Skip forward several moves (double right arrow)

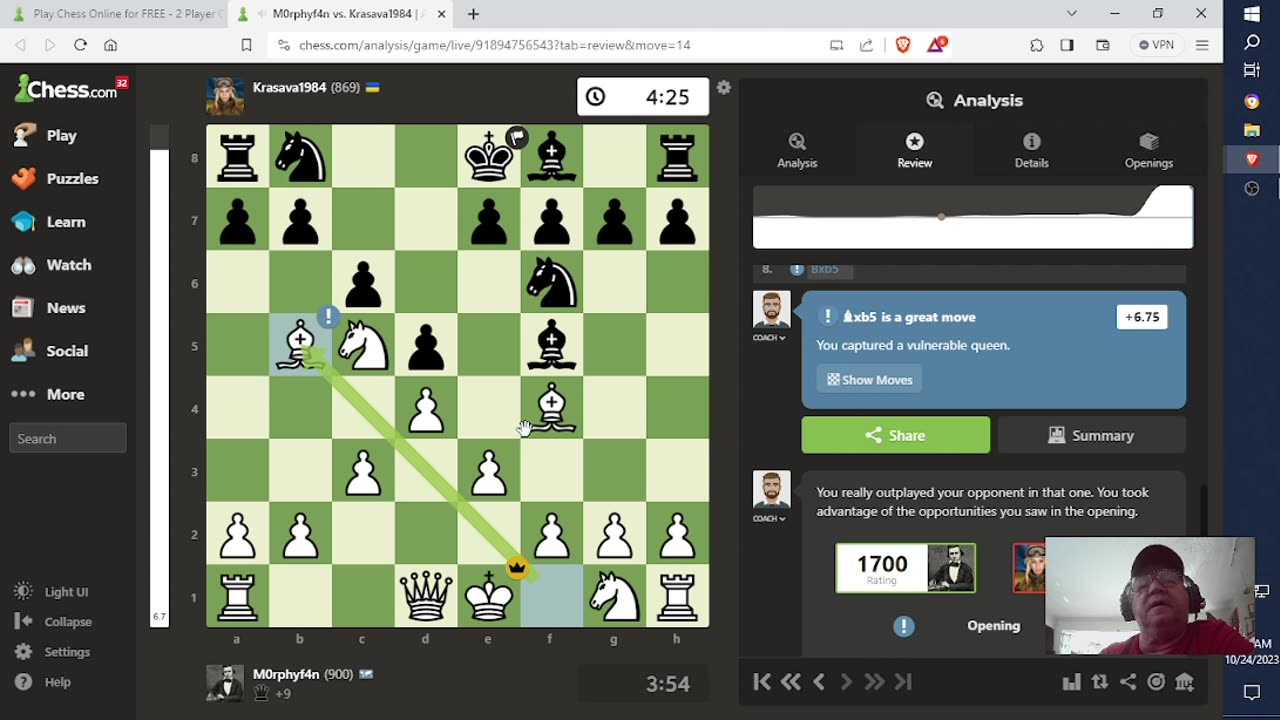pos(874,682)
